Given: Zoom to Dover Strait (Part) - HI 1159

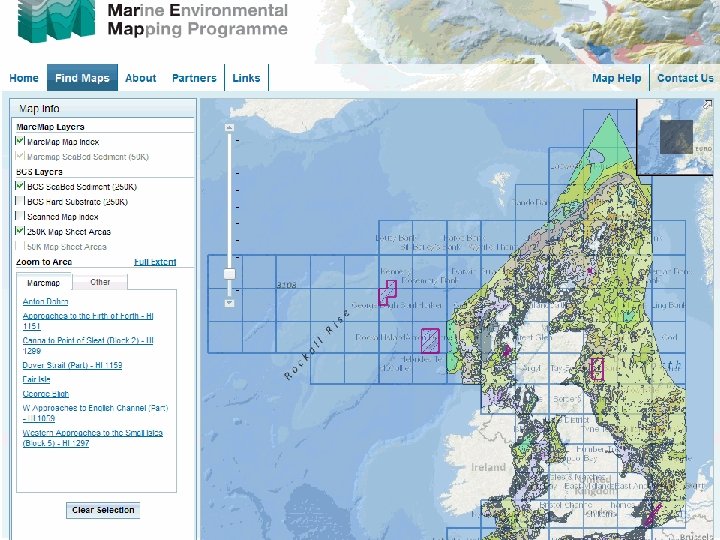Looking at the screenshot, I should click(x=72, y=365).
